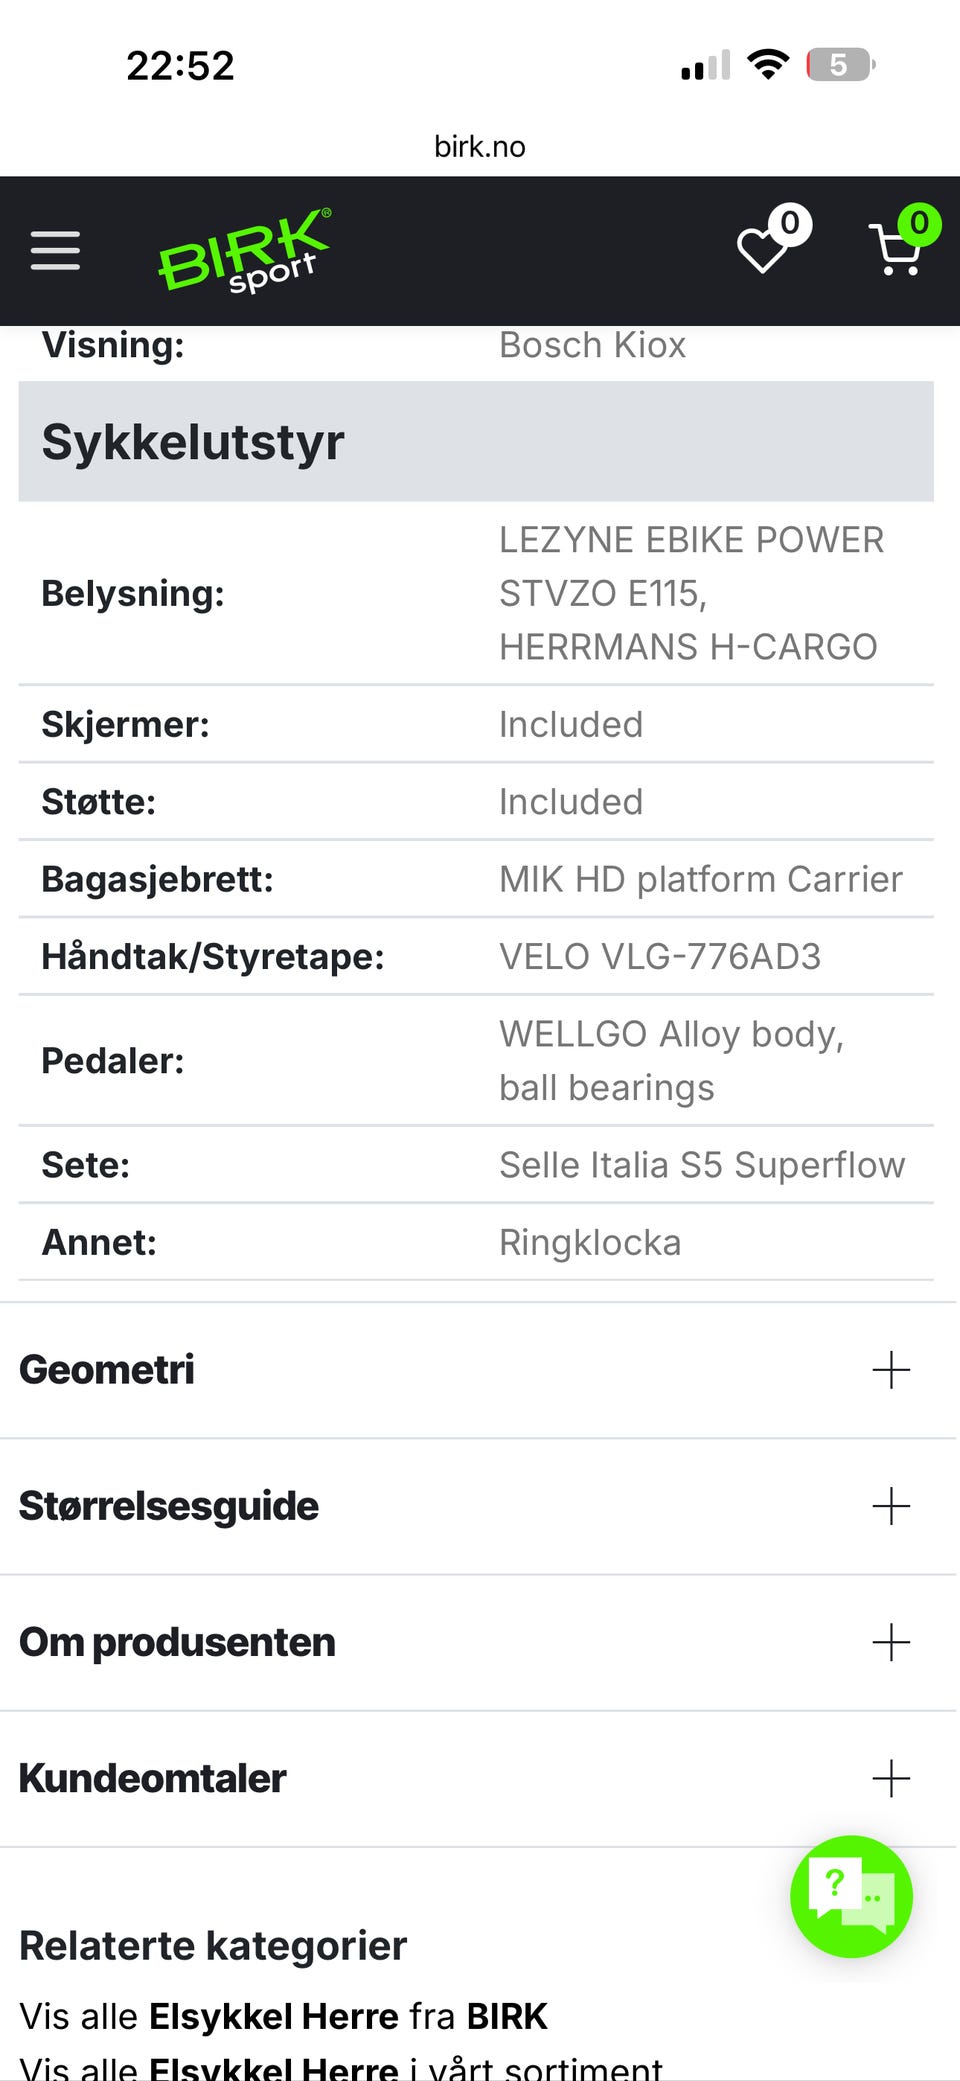The width and height of the screenshot is (960, 2081).
Task: Open Vis alle Elsykkel Herre fra BIRK
Action: 283,2016
